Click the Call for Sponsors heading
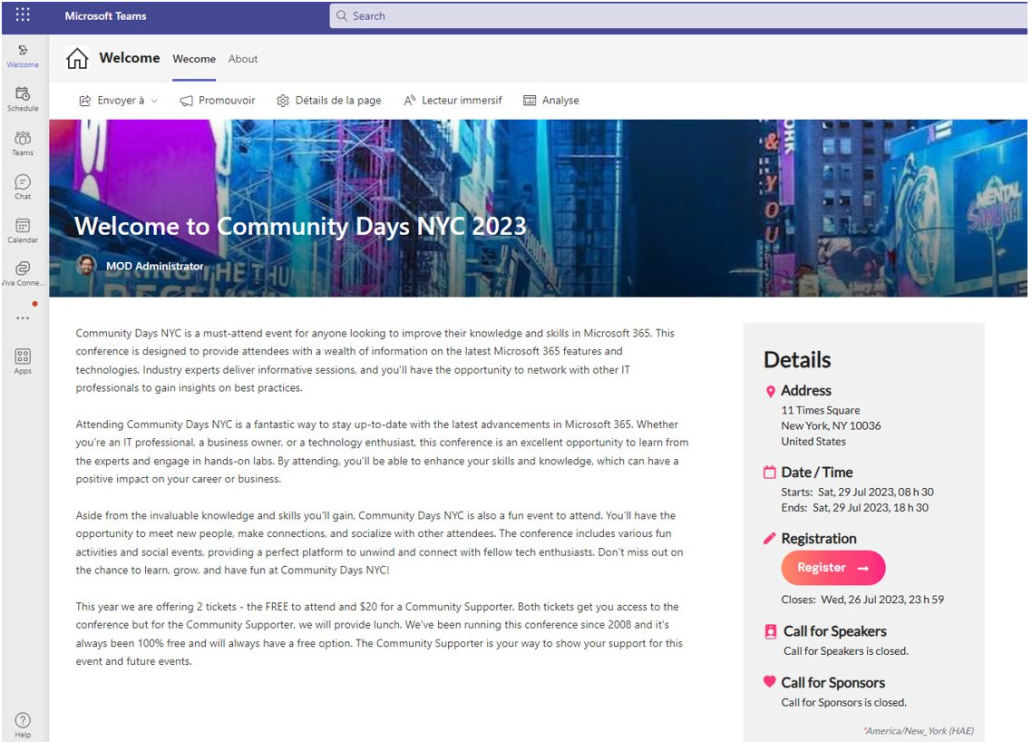 click(x=833, y=683)
